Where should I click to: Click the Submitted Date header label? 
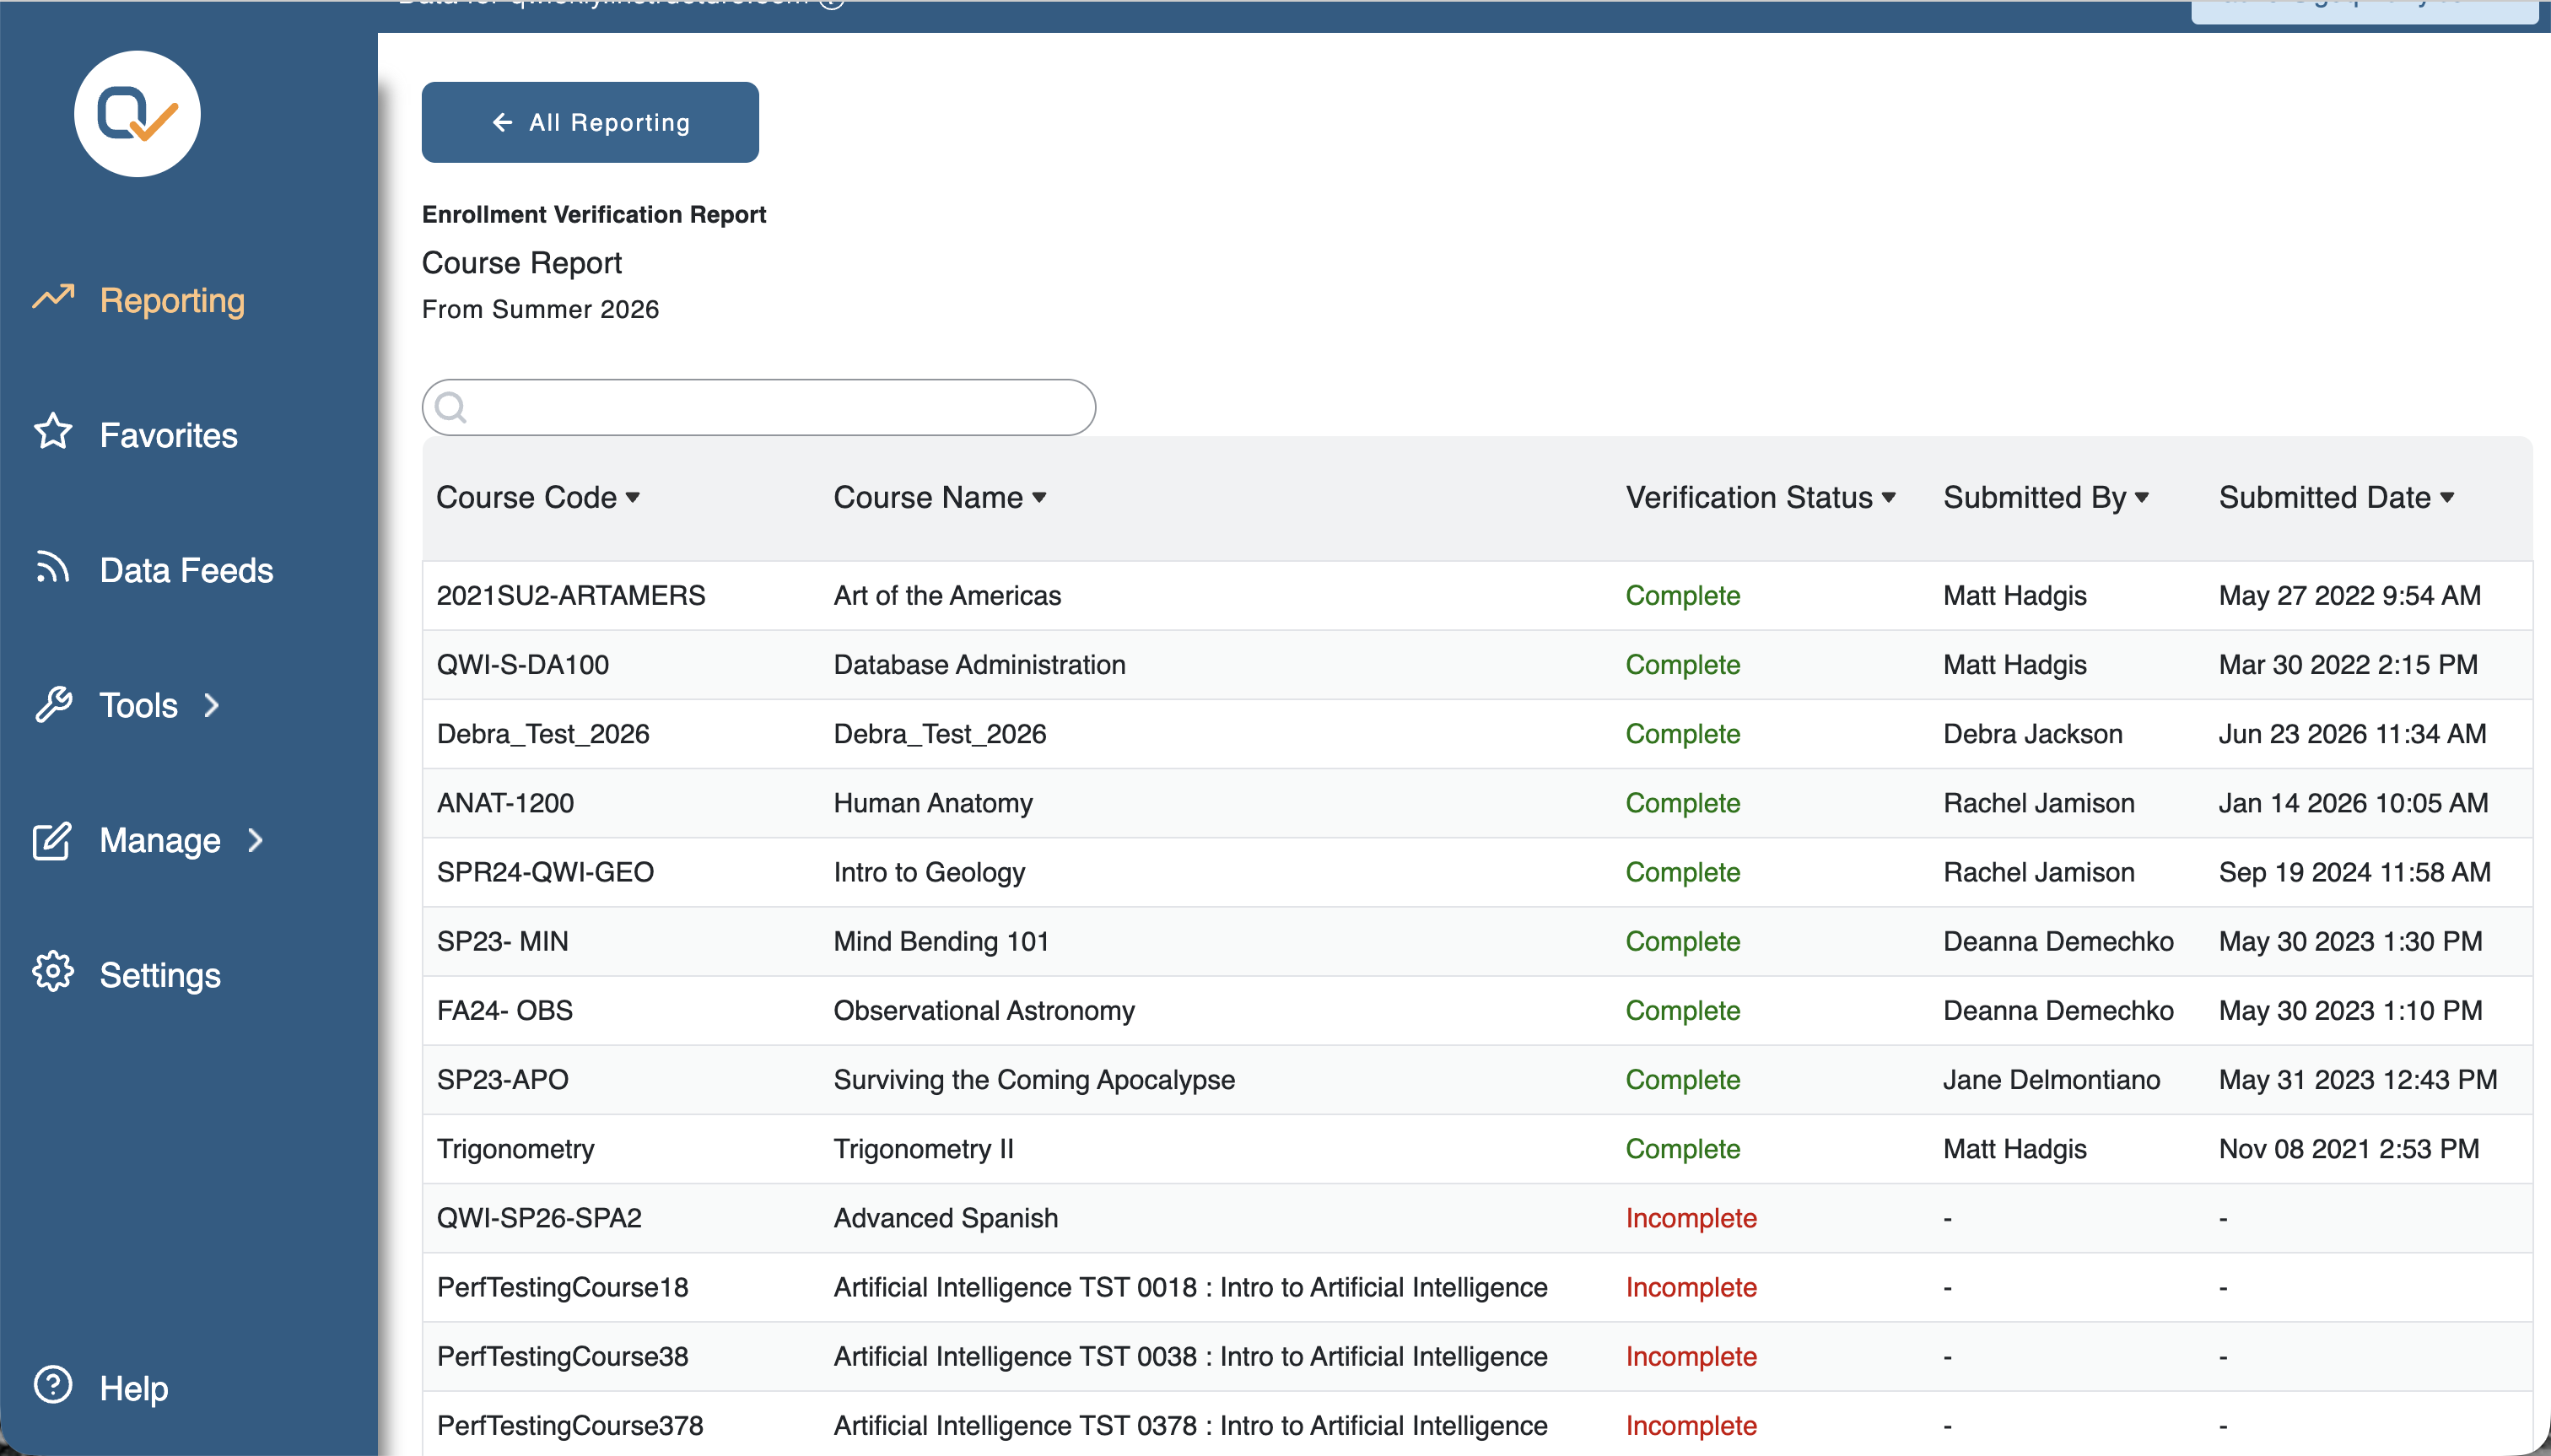coord(2324,498)
